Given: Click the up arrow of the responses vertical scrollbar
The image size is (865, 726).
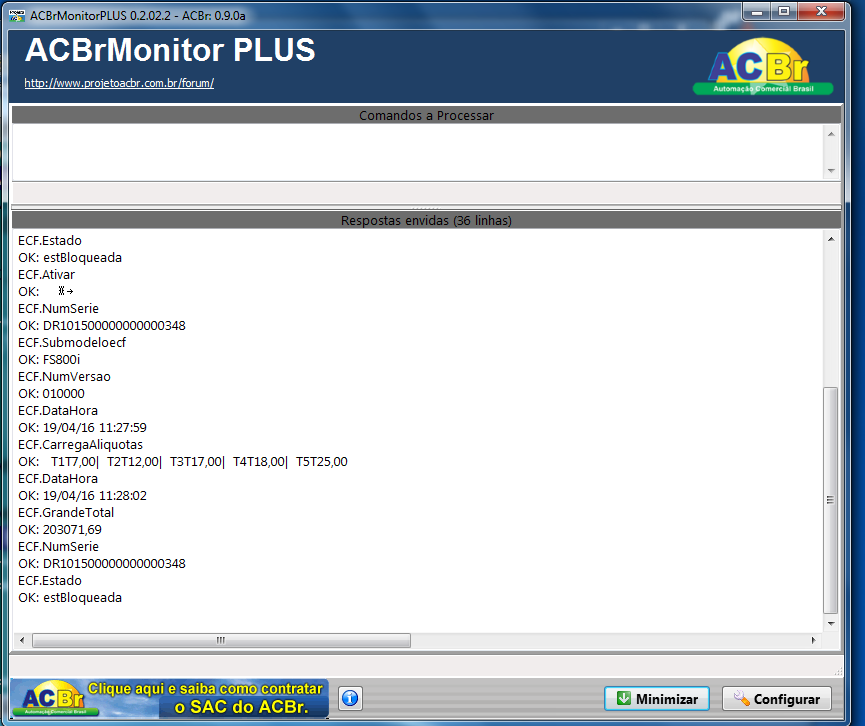Looking at the screenshot, I should 831,239.
